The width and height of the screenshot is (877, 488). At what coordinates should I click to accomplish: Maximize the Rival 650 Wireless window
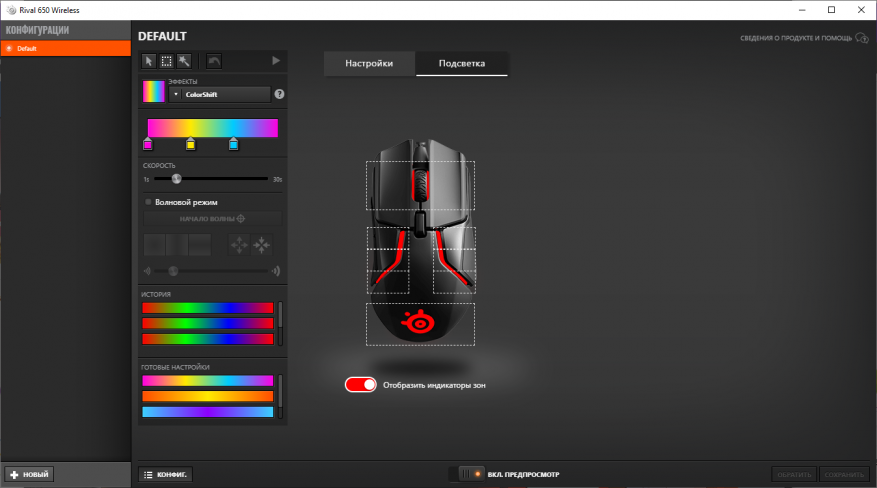(x=832, y=10)
